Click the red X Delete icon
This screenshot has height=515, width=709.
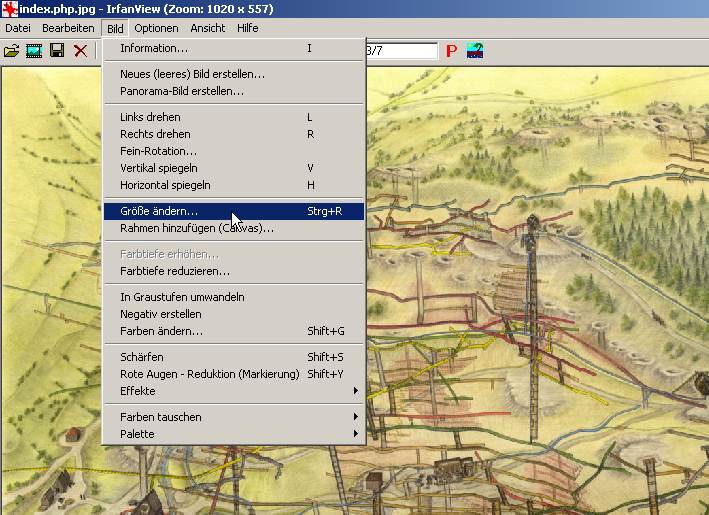[x=81, y=51]
